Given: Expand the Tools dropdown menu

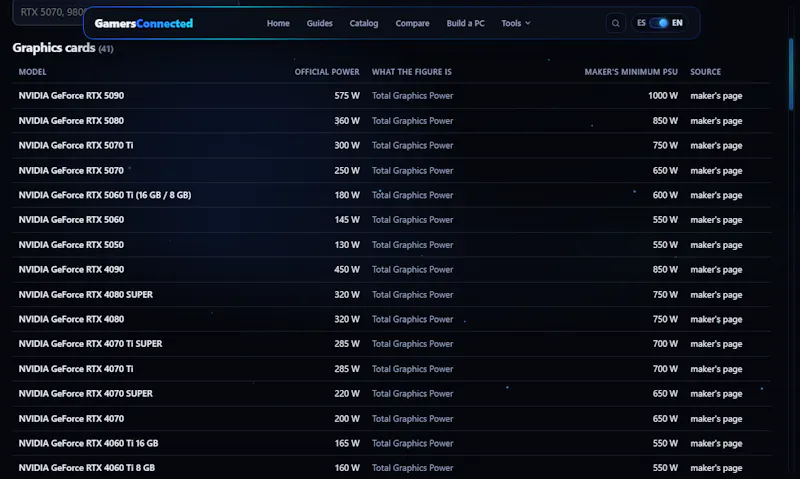Looking at the screenshot, I should tap(516, 23).
